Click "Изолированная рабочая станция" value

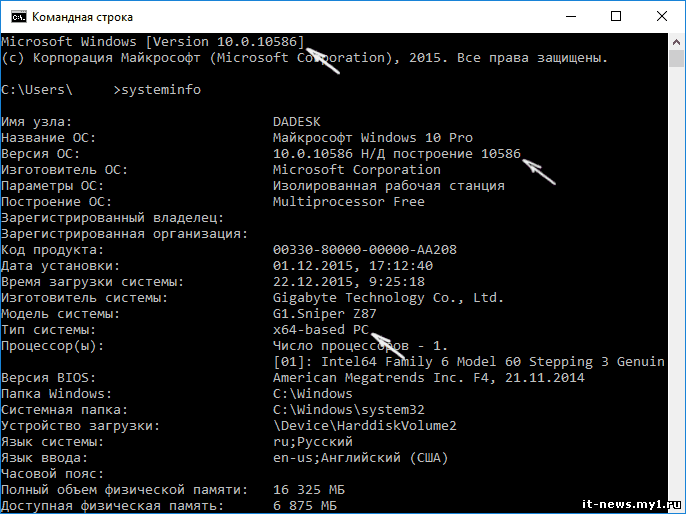pyautogui.click(x=388, y=186)
